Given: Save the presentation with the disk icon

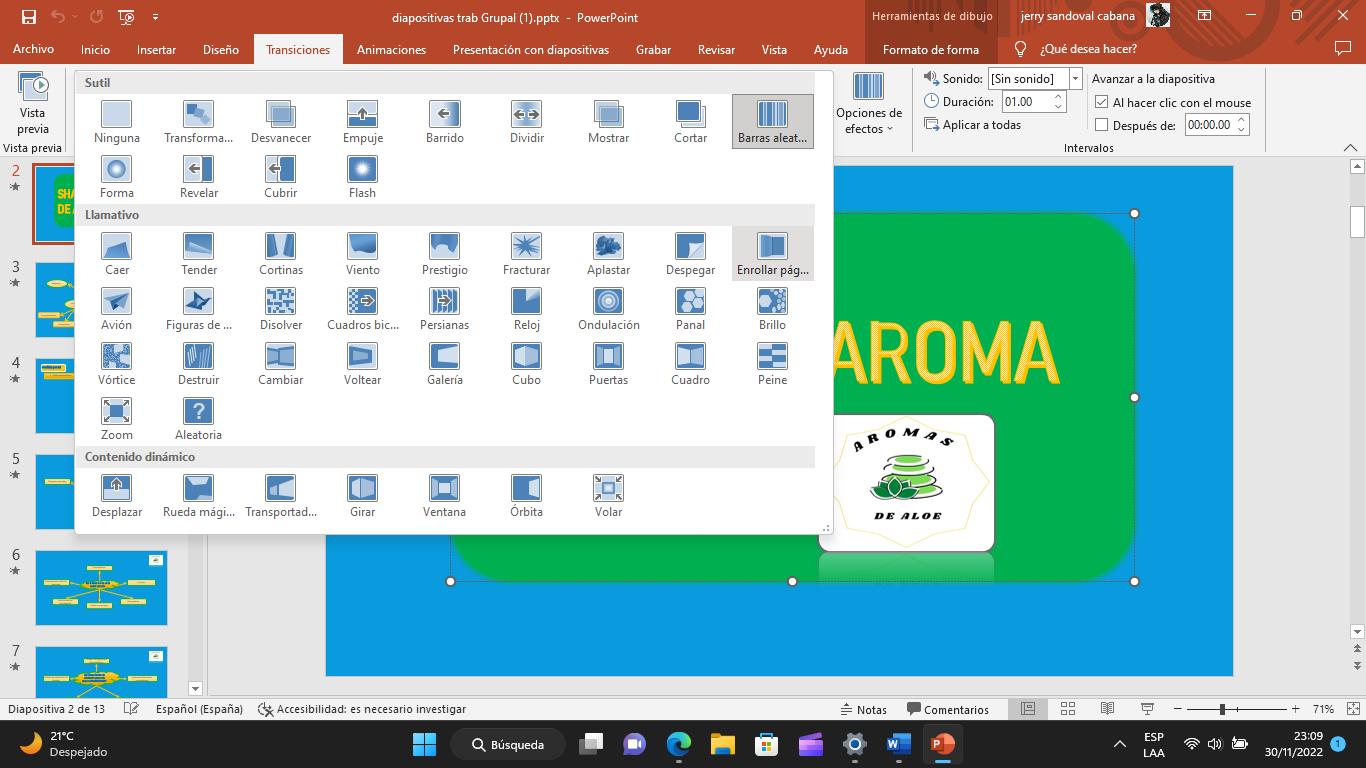Looking at the screenshot, I should point(28,17).
